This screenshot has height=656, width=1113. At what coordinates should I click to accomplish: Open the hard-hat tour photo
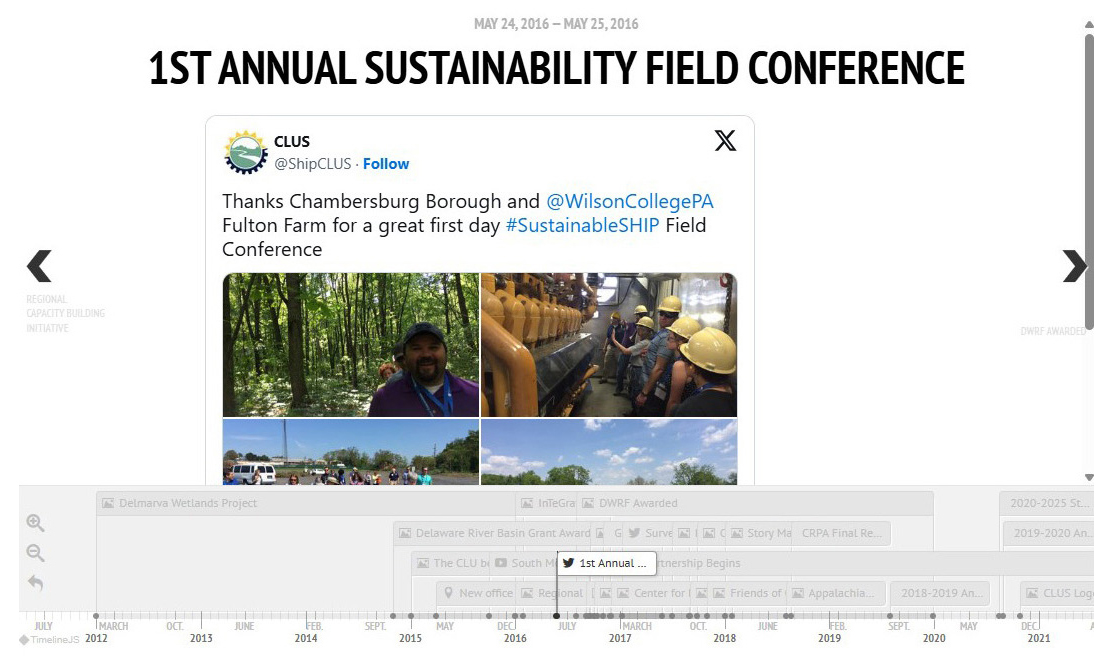609,345
